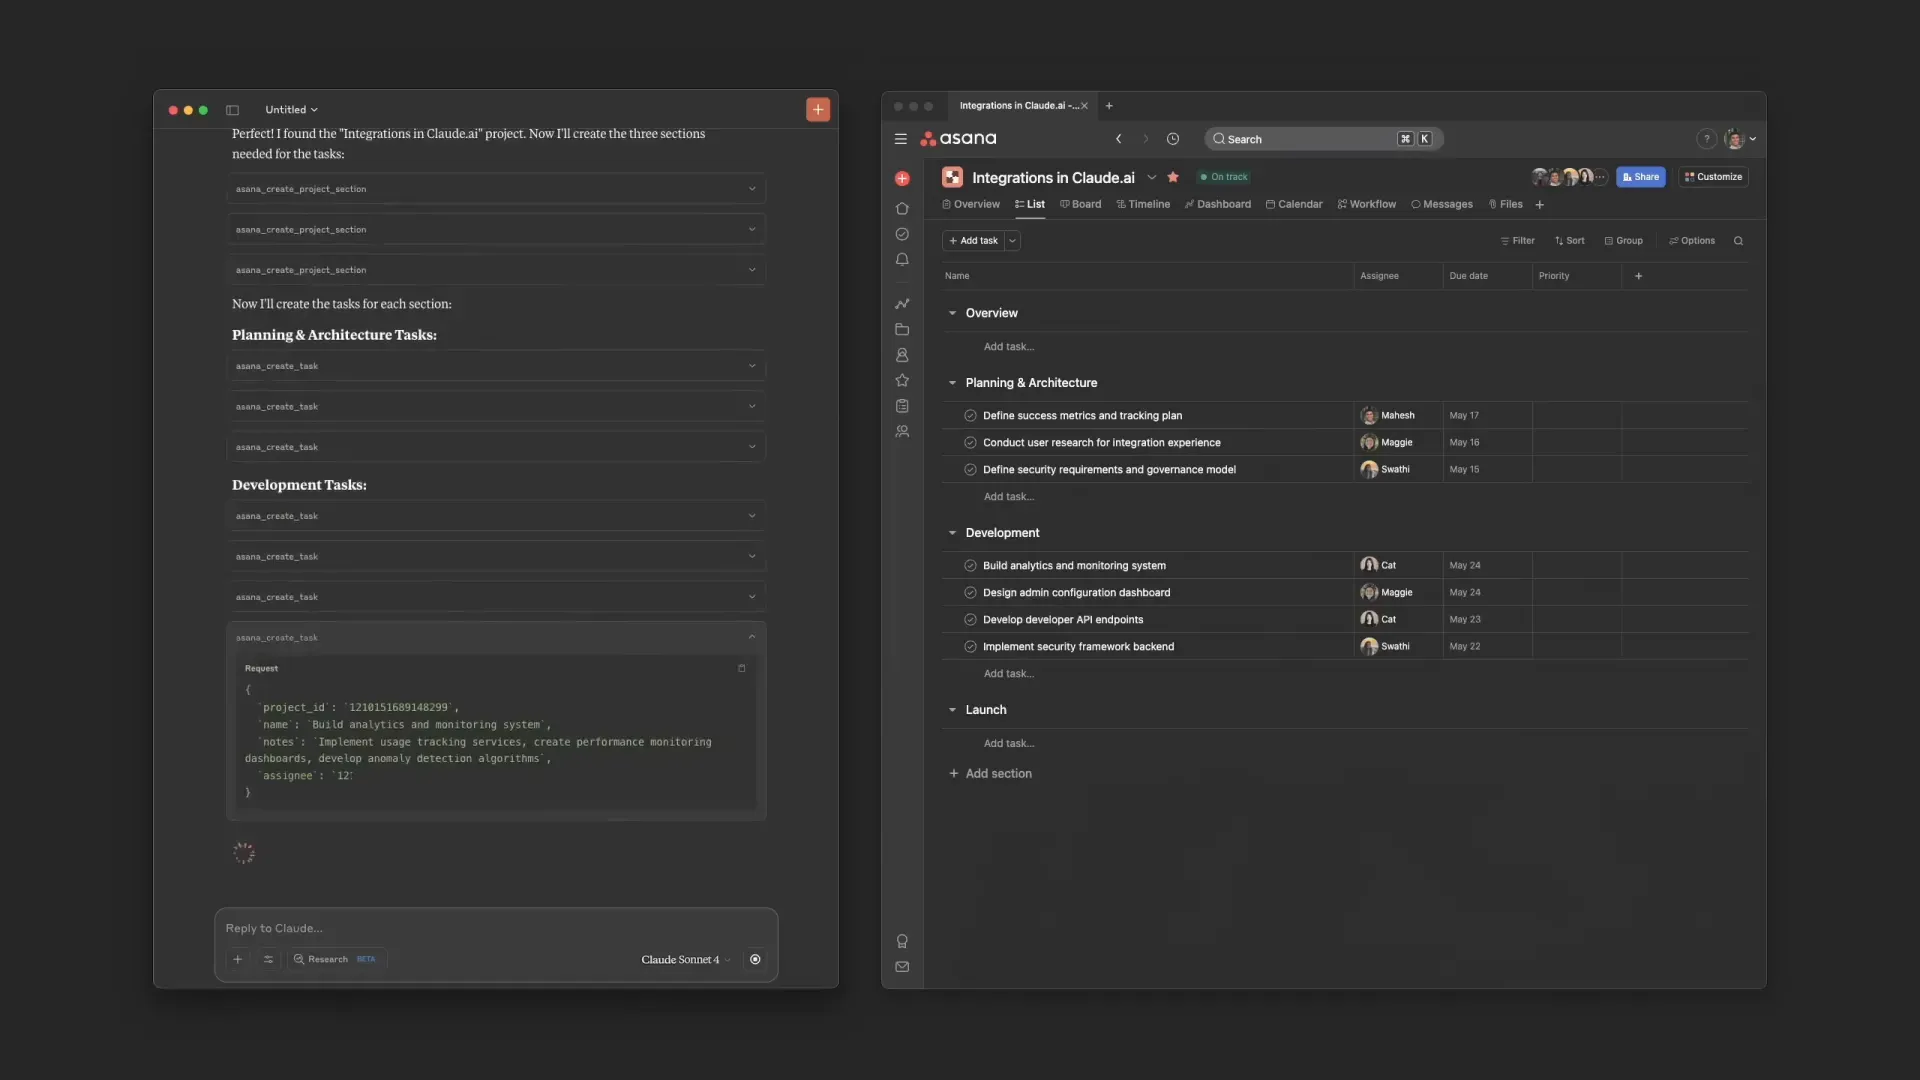The width and height of the screenshot is (1920, 1080).
Task: Click the lightbulb icon at sidebar bottom
Action: [902, 941]
